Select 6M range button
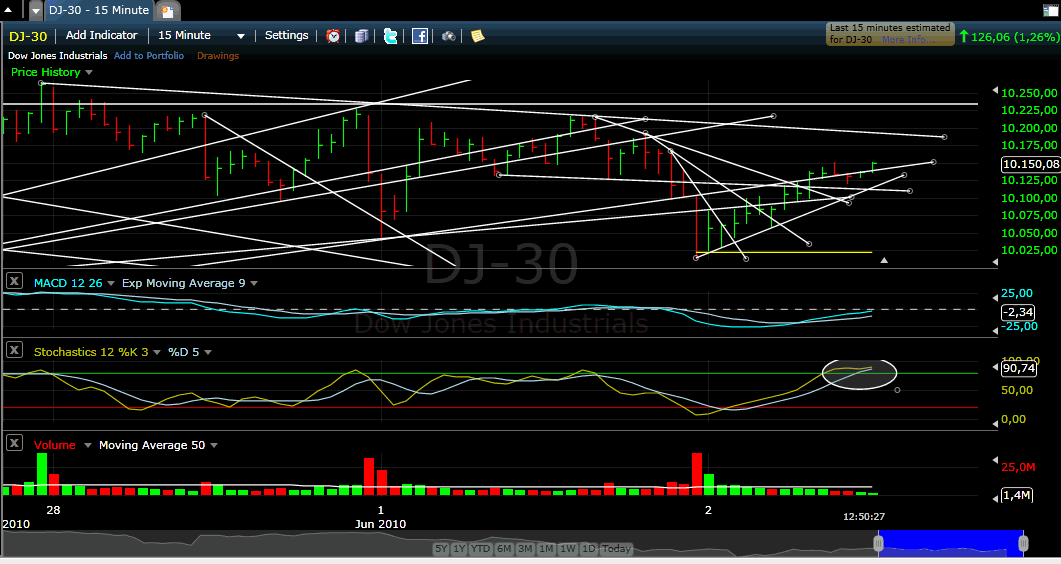This screenshot has height=564, width=1061. pyautogui.click(x=504, y=549)
